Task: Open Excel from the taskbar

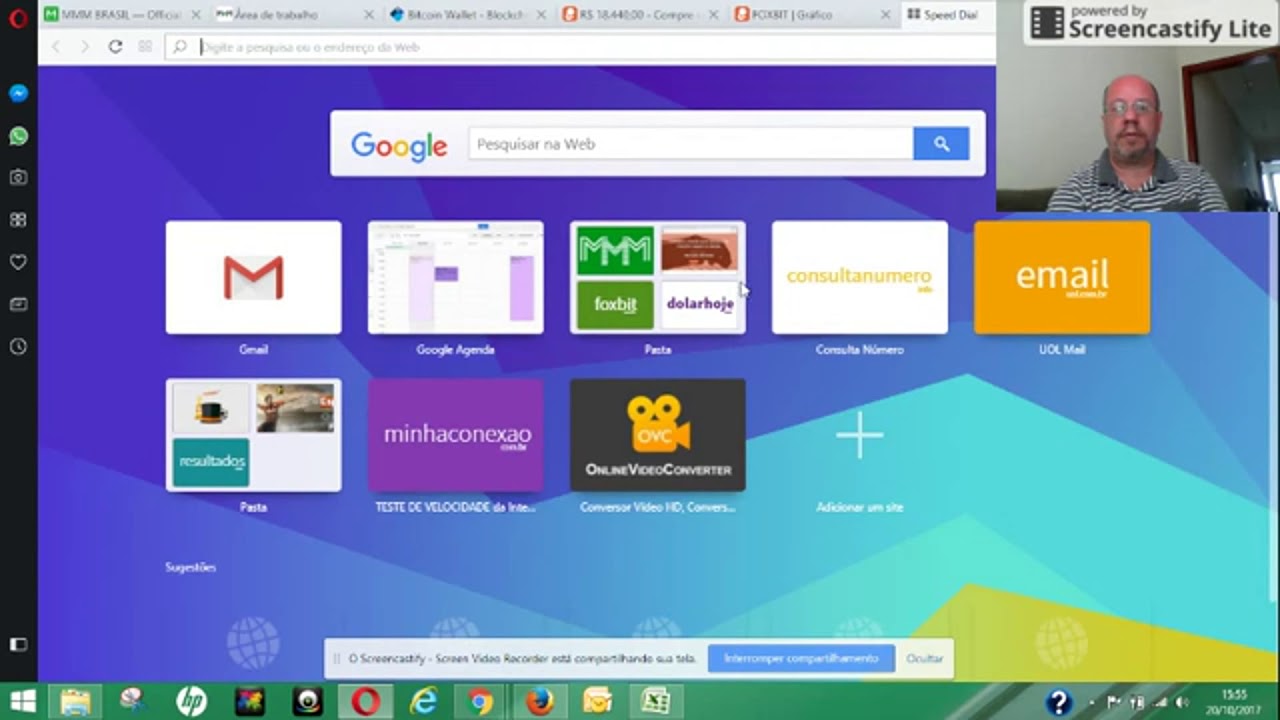Action: click(x=656, y=701)
